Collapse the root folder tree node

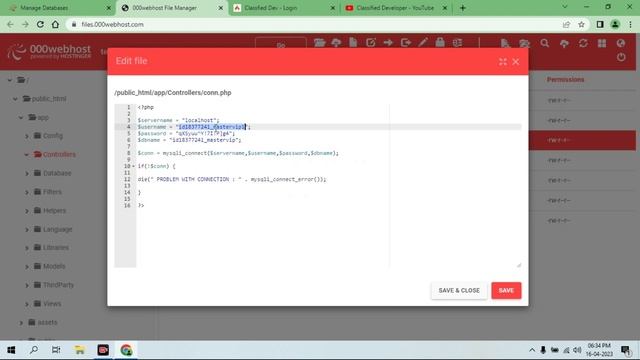click(10, 80)
